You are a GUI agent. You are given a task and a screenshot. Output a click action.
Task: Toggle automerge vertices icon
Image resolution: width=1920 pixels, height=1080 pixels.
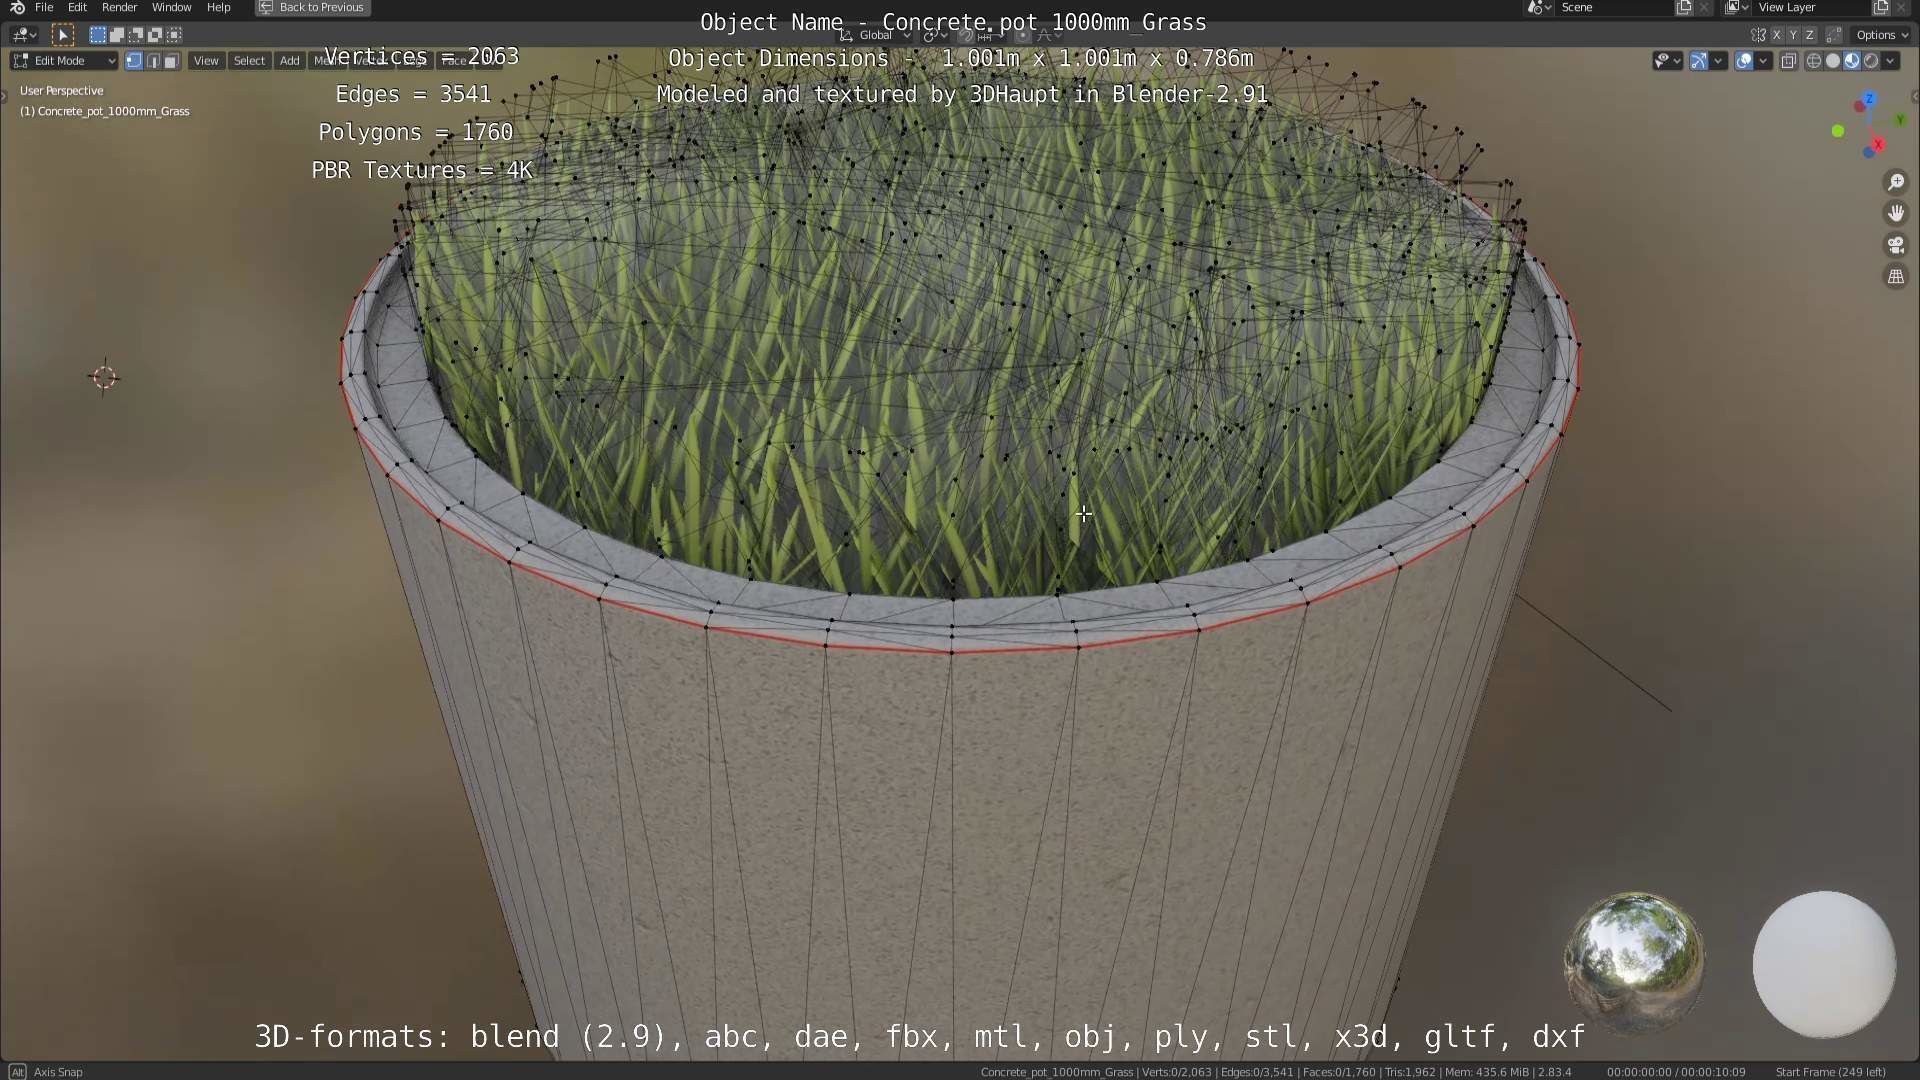point(1833,35)
